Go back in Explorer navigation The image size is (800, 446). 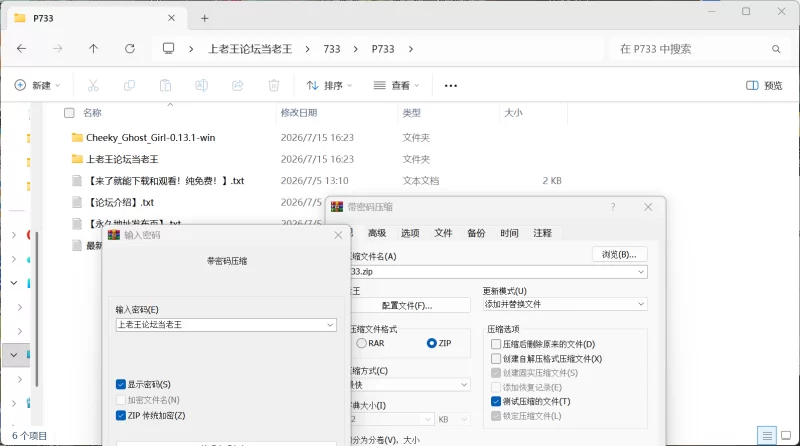coord(21,48)
